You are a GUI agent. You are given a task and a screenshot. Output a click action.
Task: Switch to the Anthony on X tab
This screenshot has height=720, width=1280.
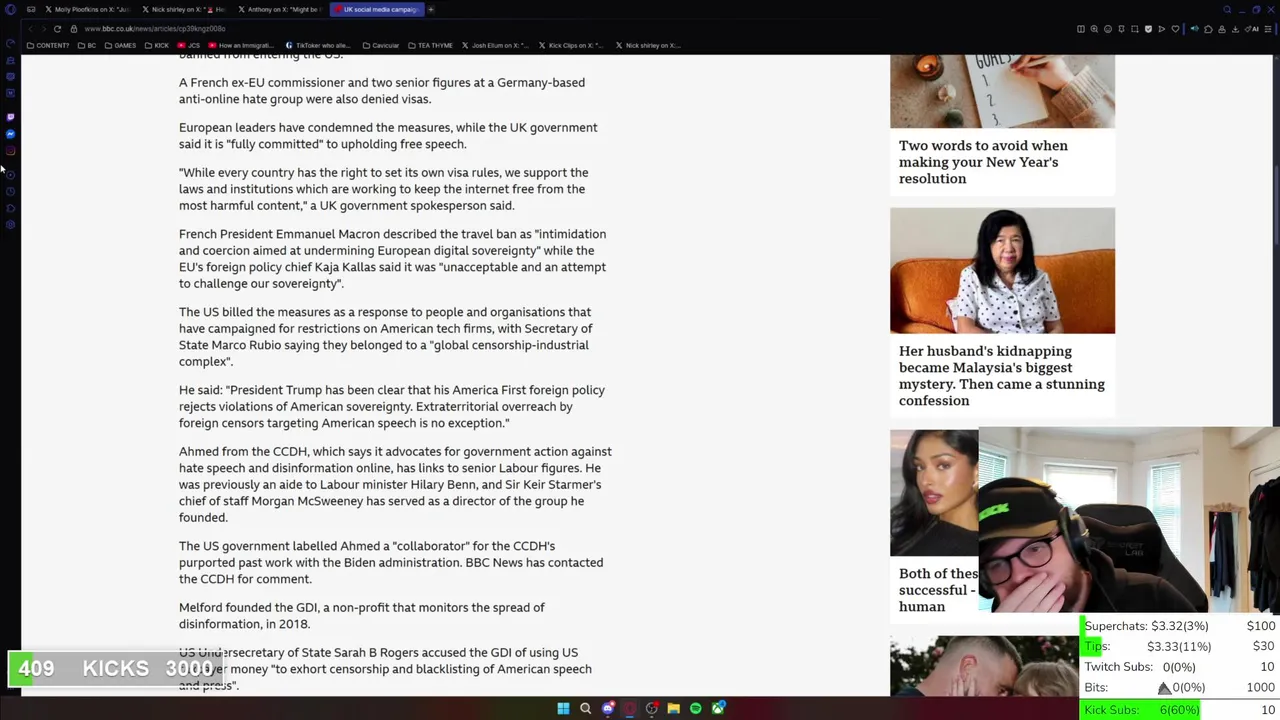[280, 9]
